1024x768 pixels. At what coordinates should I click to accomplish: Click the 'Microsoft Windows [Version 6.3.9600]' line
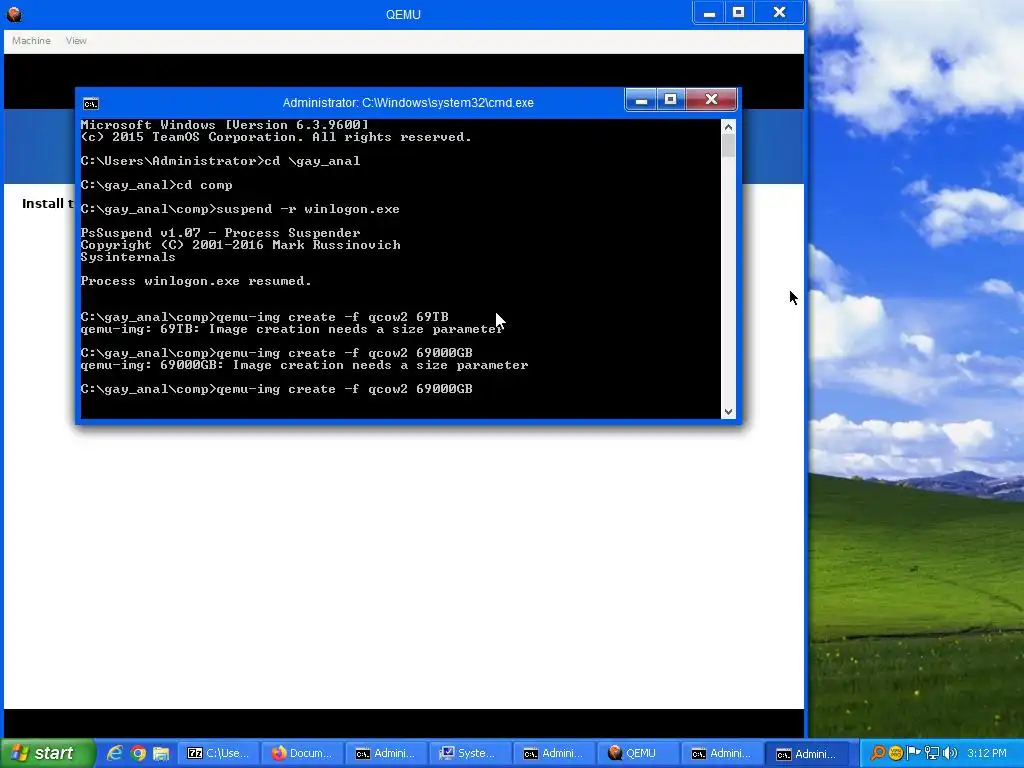point(225,125)
